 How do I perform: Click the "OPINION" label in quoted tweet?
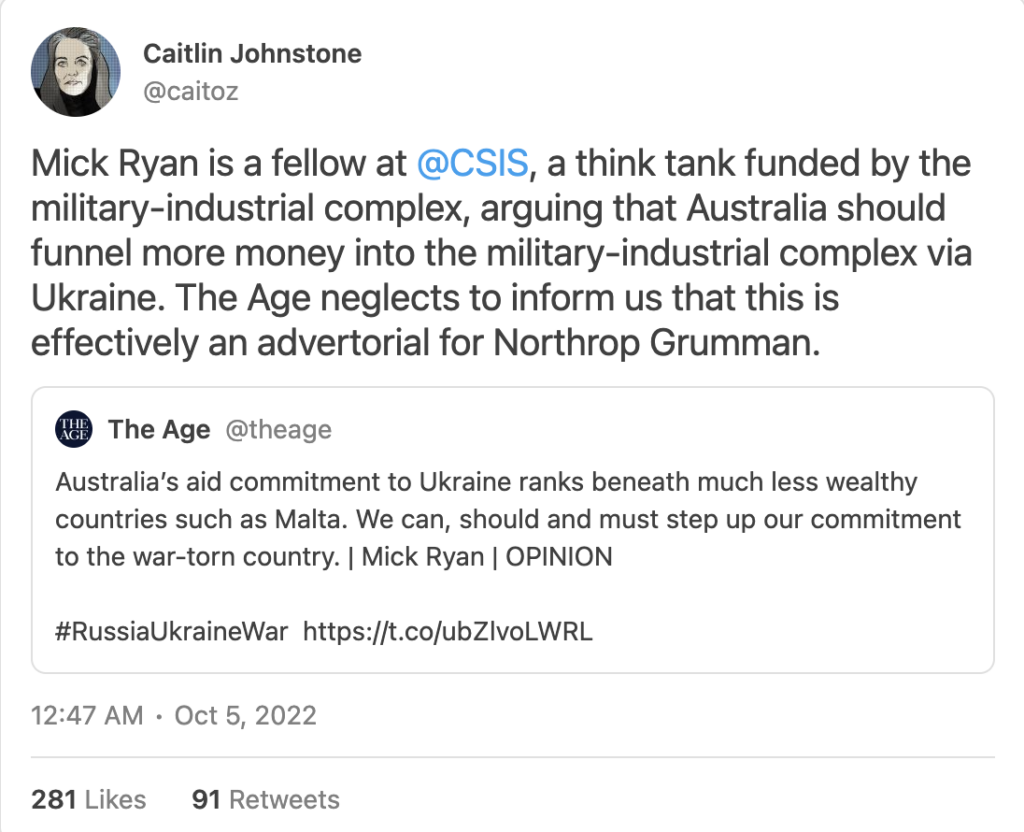(558, 557)
